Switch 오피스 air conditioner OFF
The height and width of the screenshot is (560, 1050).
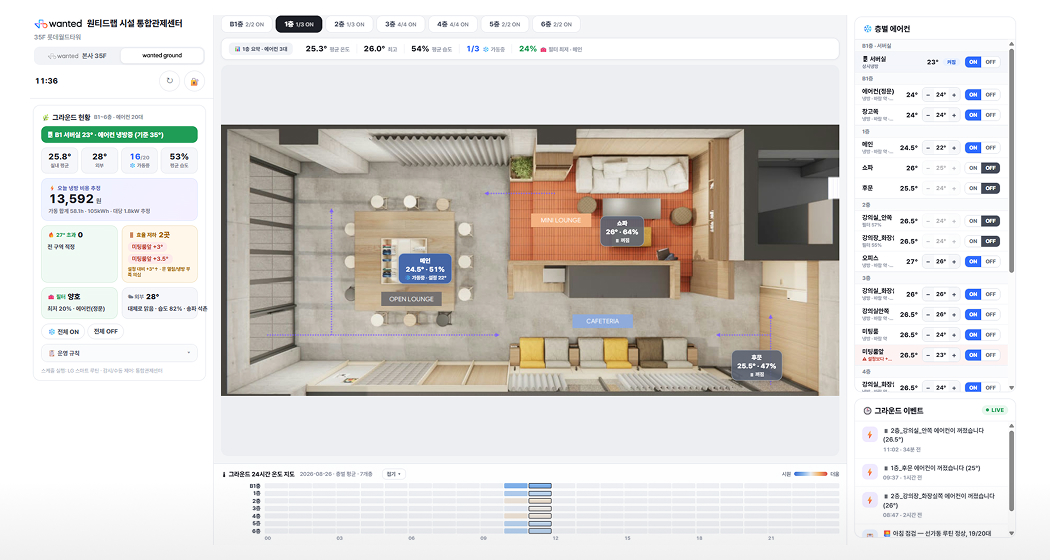[990, 262]
